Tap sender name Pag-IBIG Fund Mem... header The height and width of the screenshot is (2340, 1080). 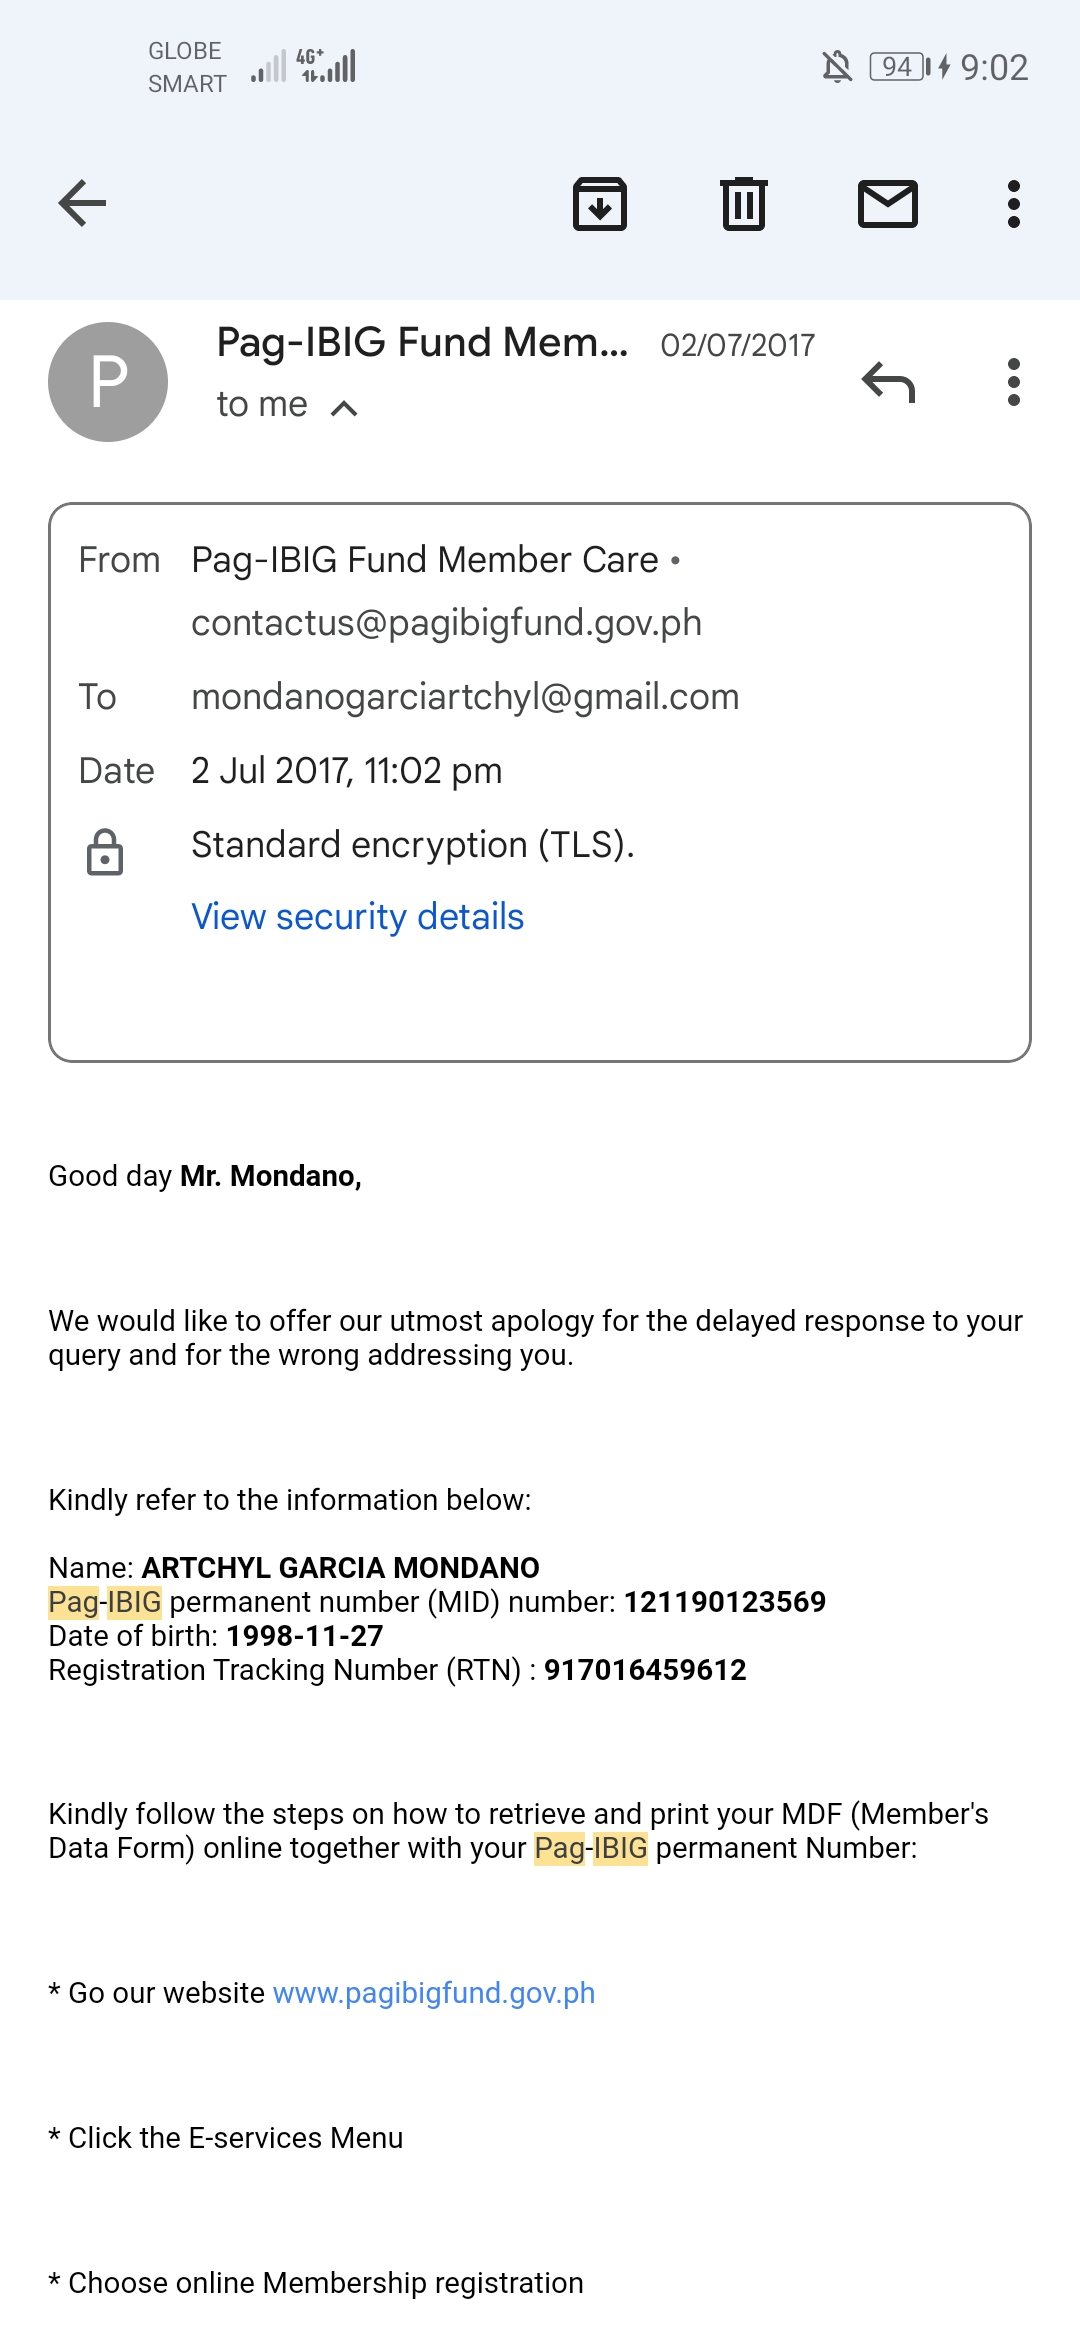(422, 343)
